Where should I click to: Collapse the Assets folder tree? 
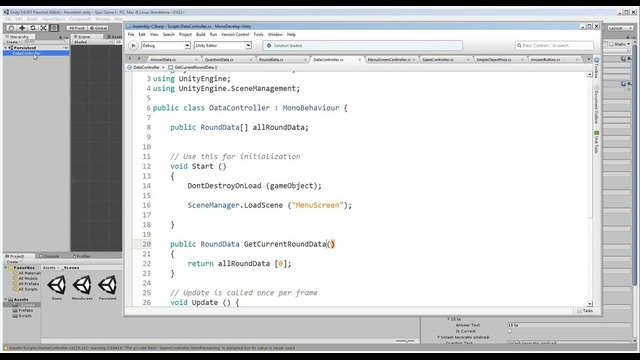pyautogui.click(x=6, y=300)
